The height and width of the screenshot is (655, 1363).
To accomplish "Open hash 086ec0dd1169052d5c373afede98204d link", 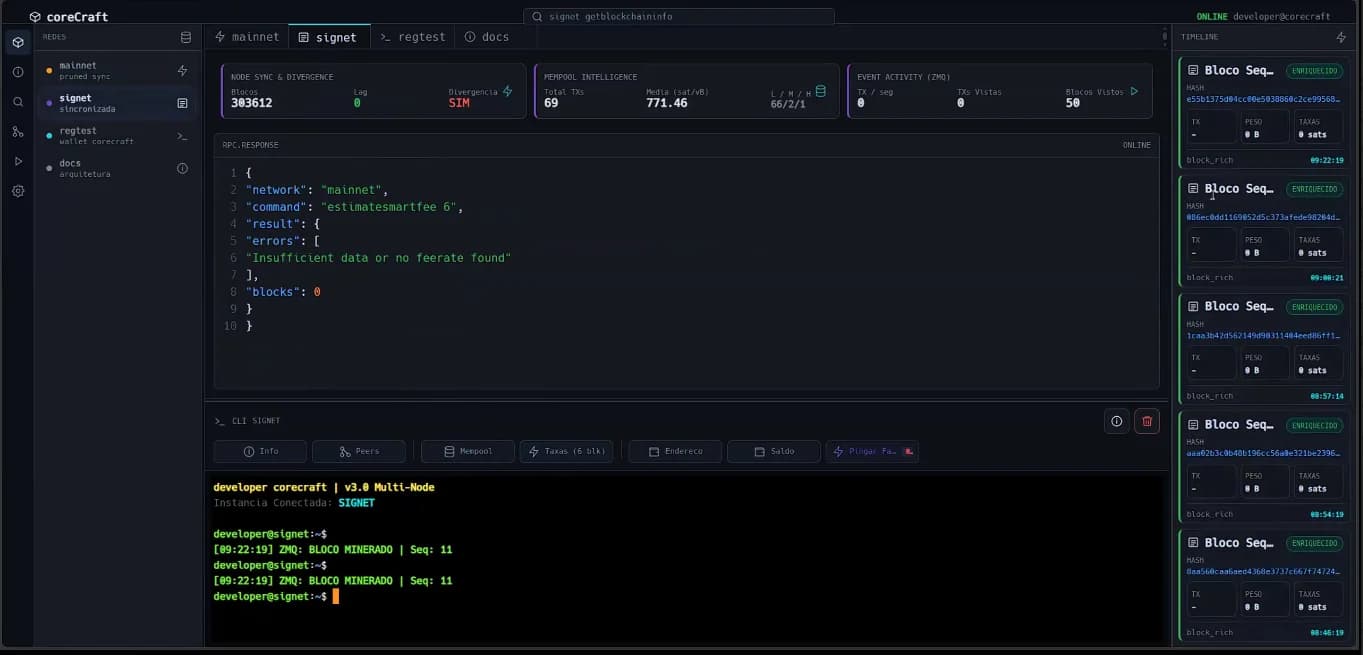I will (1264, 217).
